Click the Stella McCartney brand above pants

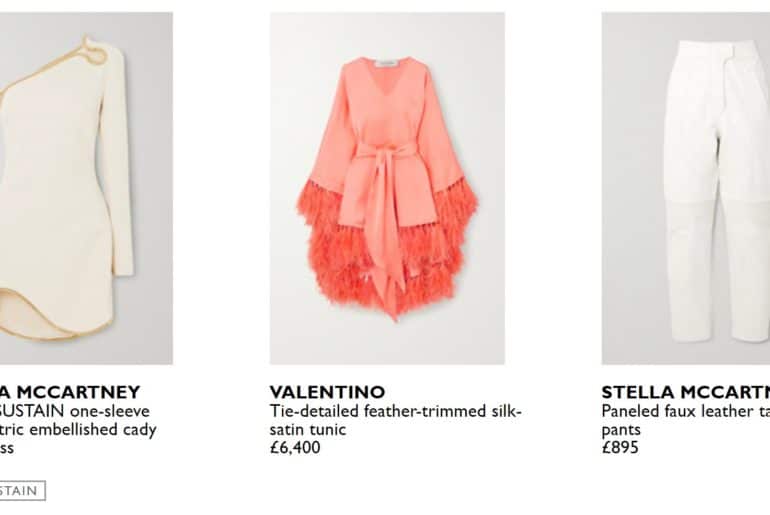(686, 392)
